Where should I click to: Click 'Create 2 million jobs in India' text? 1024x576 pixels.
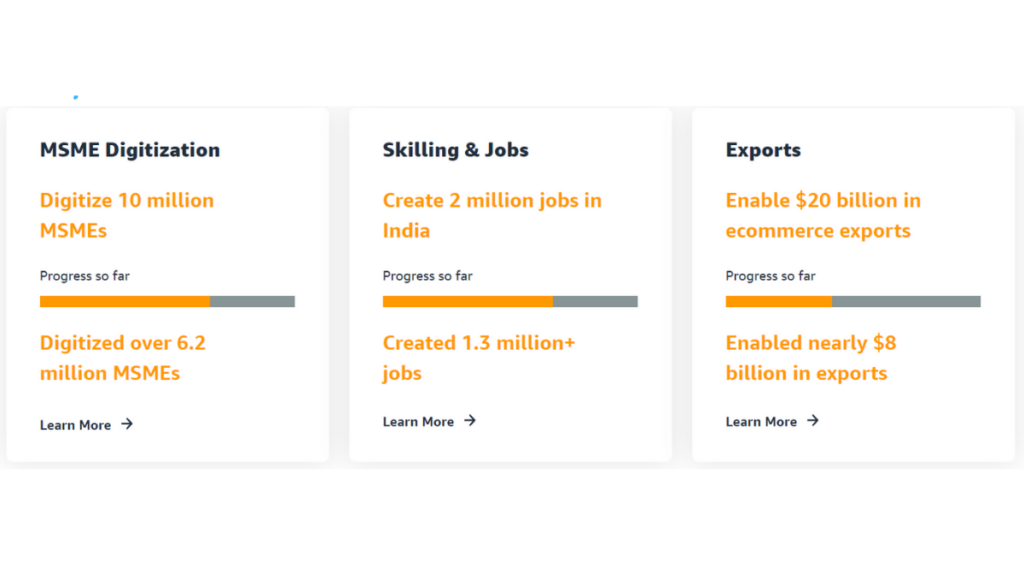492,215
